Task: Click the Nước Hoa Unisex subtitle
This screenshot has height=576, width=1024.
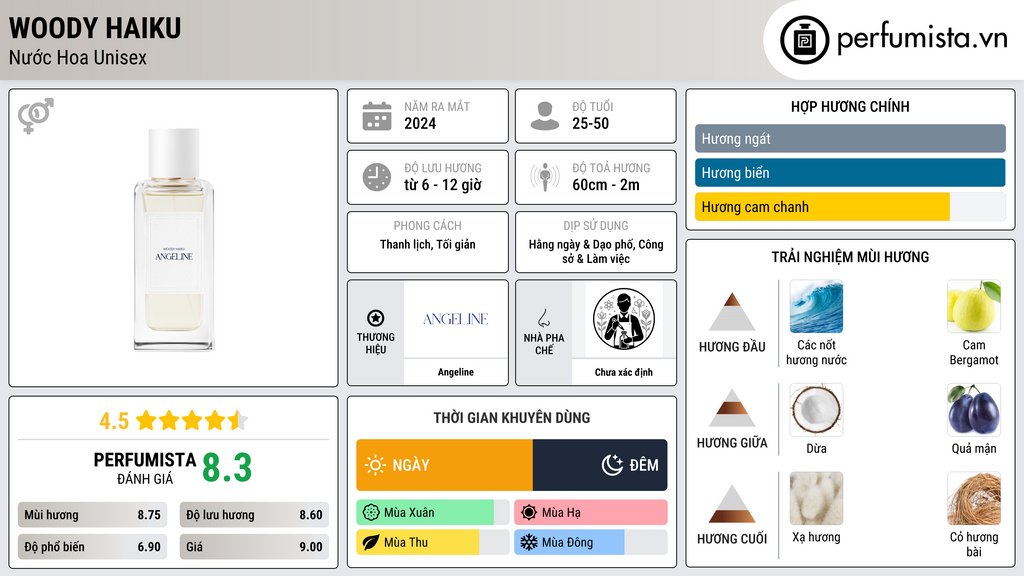Action: [78, 57]
